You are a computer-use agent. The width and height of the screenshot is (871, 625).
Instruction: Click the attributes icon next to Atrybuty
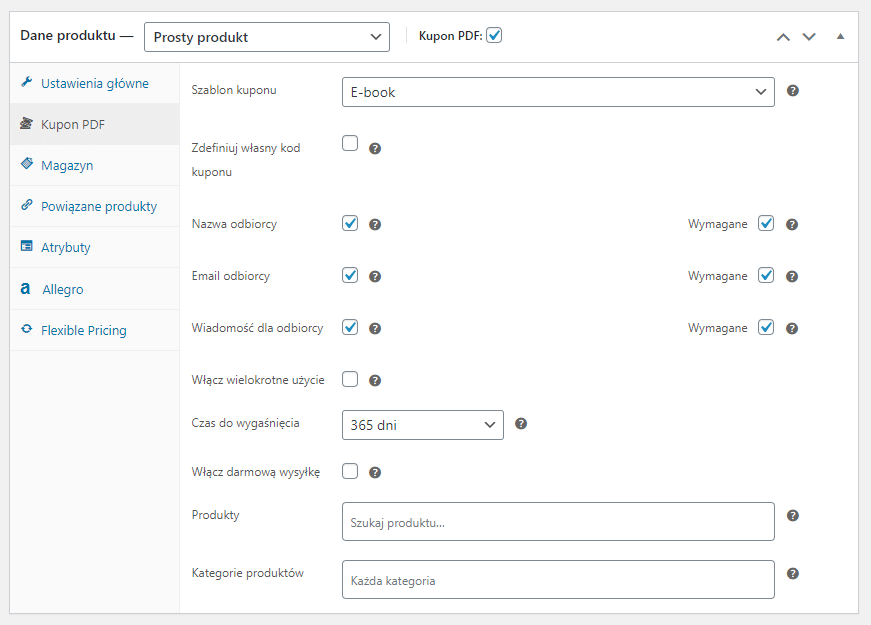pyautogui.click(x=28, y=247)
